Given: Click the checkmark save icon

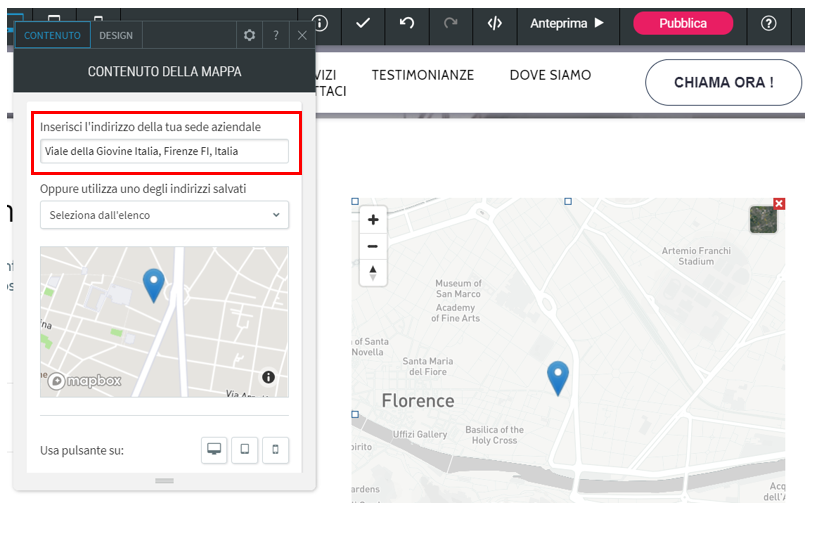Looking at the screenshot, I should pos(363,23).
